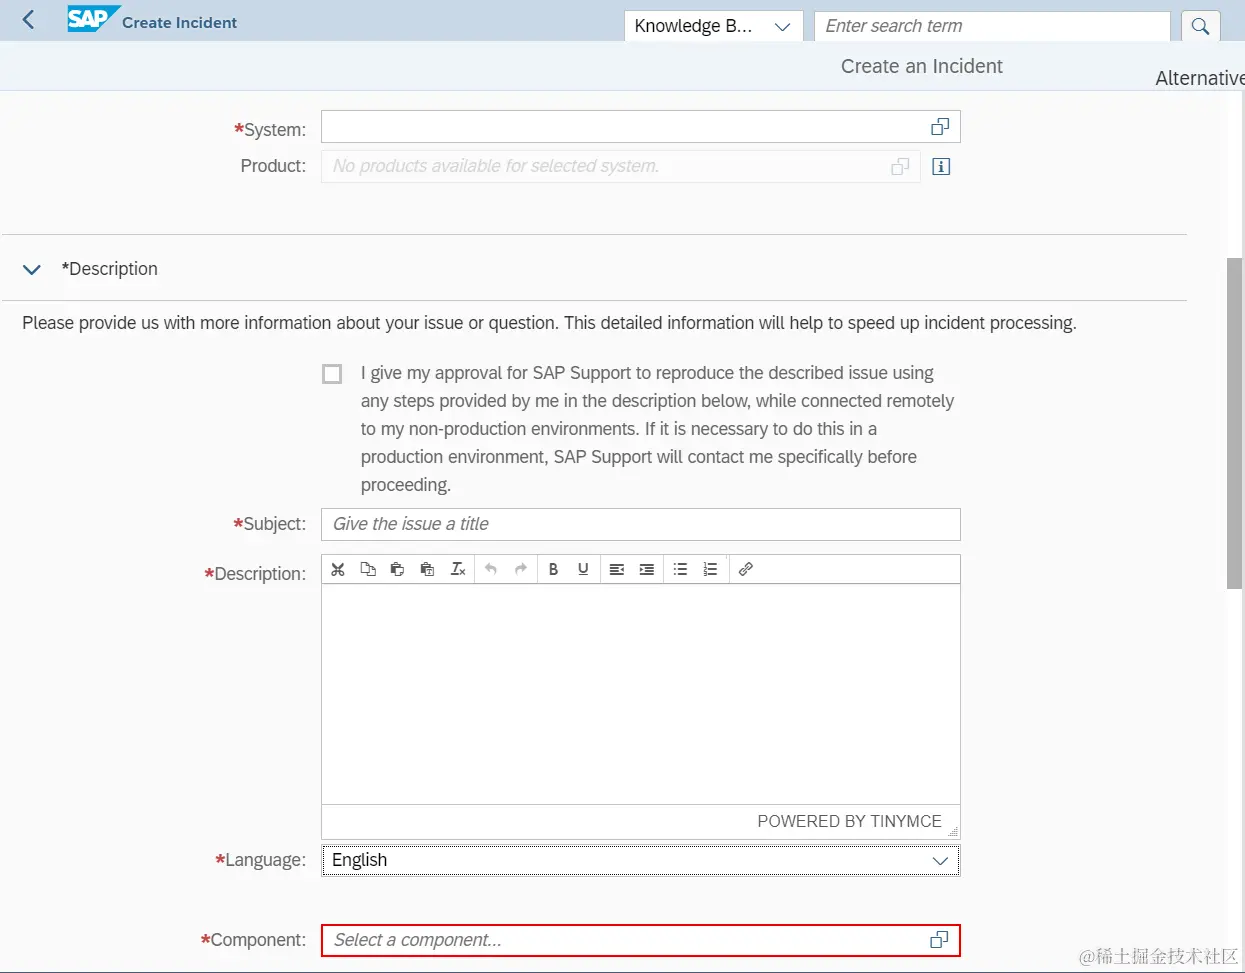Toggle underline formatting
1245x973 pixels.
(583, 569)
